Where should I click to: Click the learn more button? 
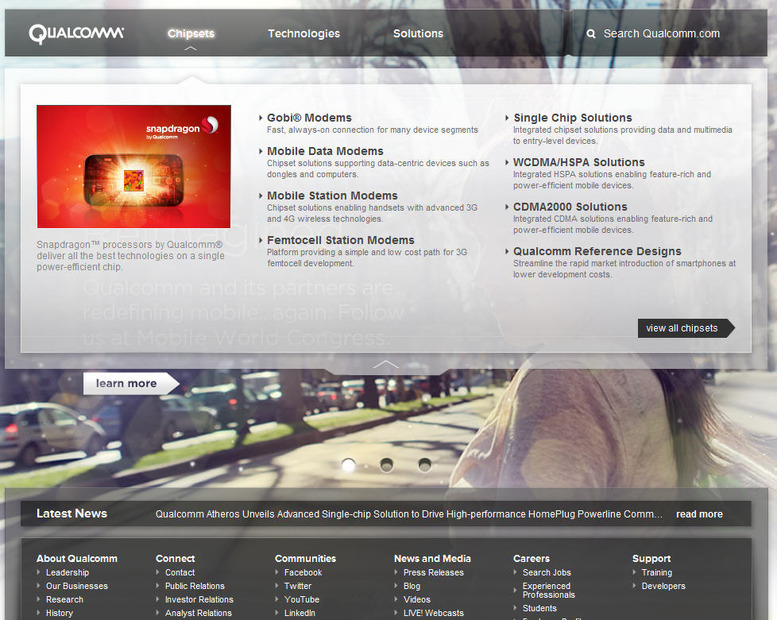pyautogui.click(x=131, y=384)
